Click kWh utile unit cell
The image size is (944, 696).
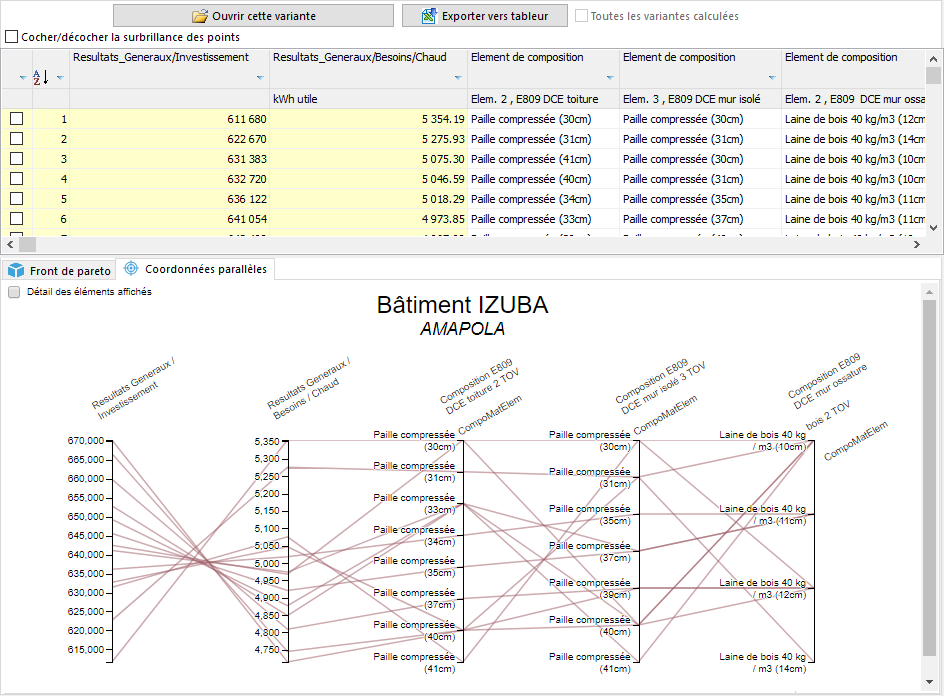[x=368, y=99]
